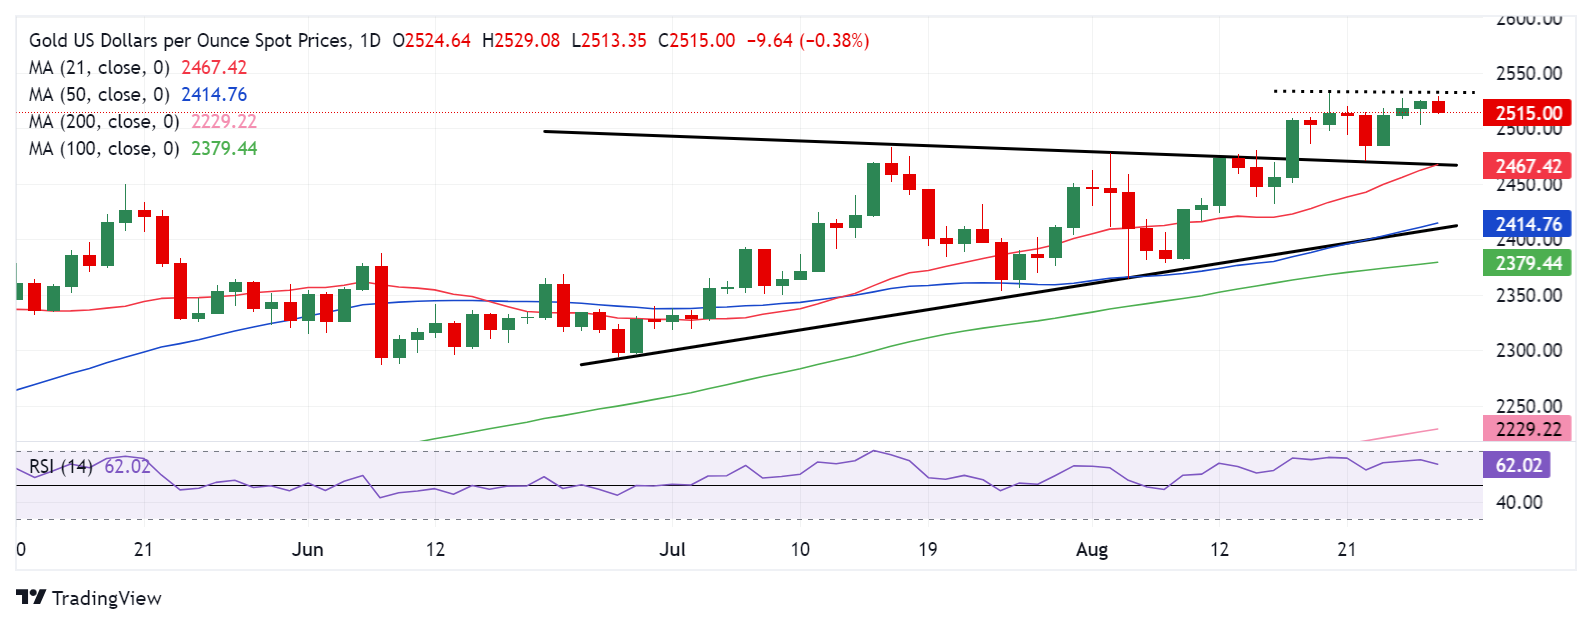This screenshot has width=1592, height=625.
Task: Click the RSI (14) indicator label
Action: click(x=60, y=467)
